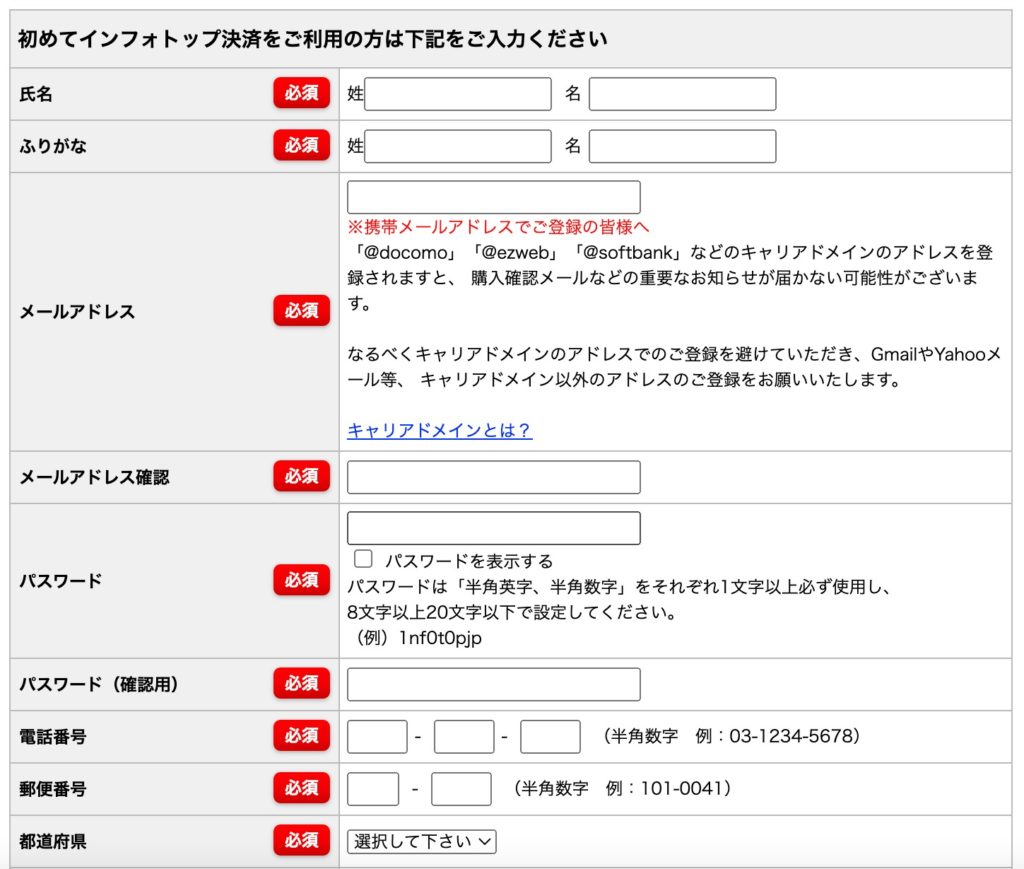The image size is (1024, 869).
Task: Click the メールアドレス確認 input field
Action: [x=493, y=477]
